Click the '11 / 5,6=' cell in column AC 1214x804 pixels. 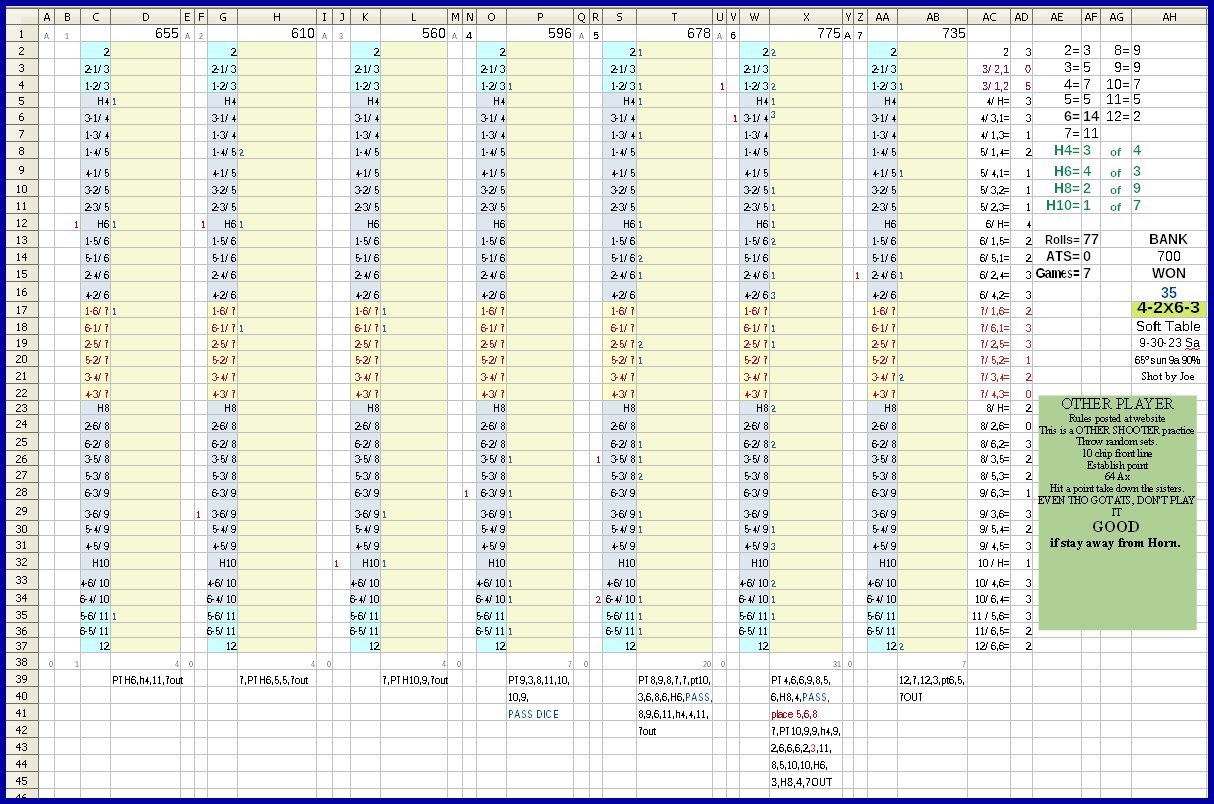click(x=989, y=615)
